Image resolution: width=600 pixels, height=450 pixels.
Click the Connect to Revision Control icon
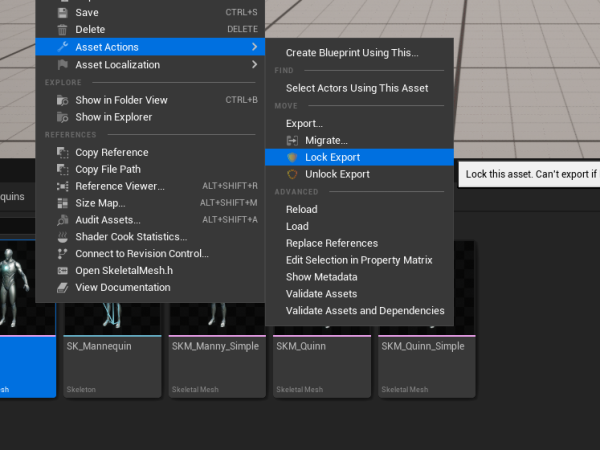click(63, 254)
